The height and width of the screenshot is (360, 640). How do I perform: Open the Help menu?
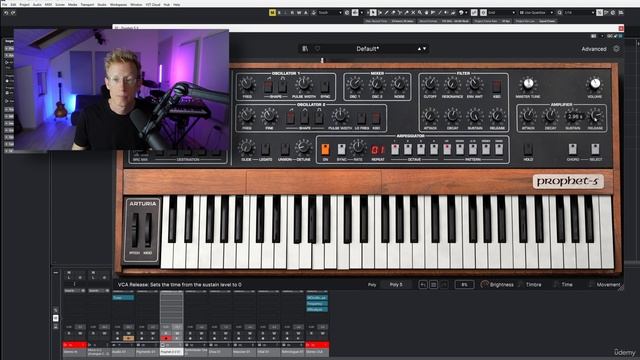pos(177,4)
